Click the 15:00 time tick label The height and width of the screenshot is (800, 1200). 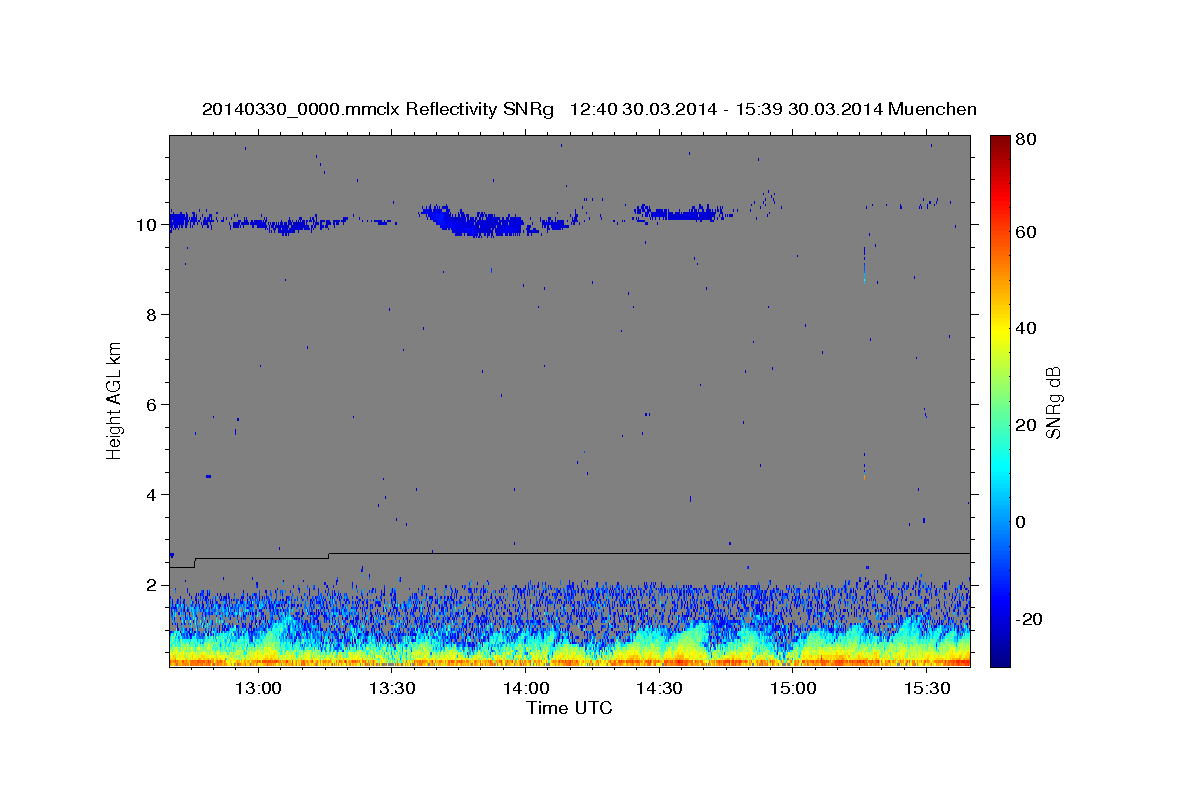(x=793, y=689)
